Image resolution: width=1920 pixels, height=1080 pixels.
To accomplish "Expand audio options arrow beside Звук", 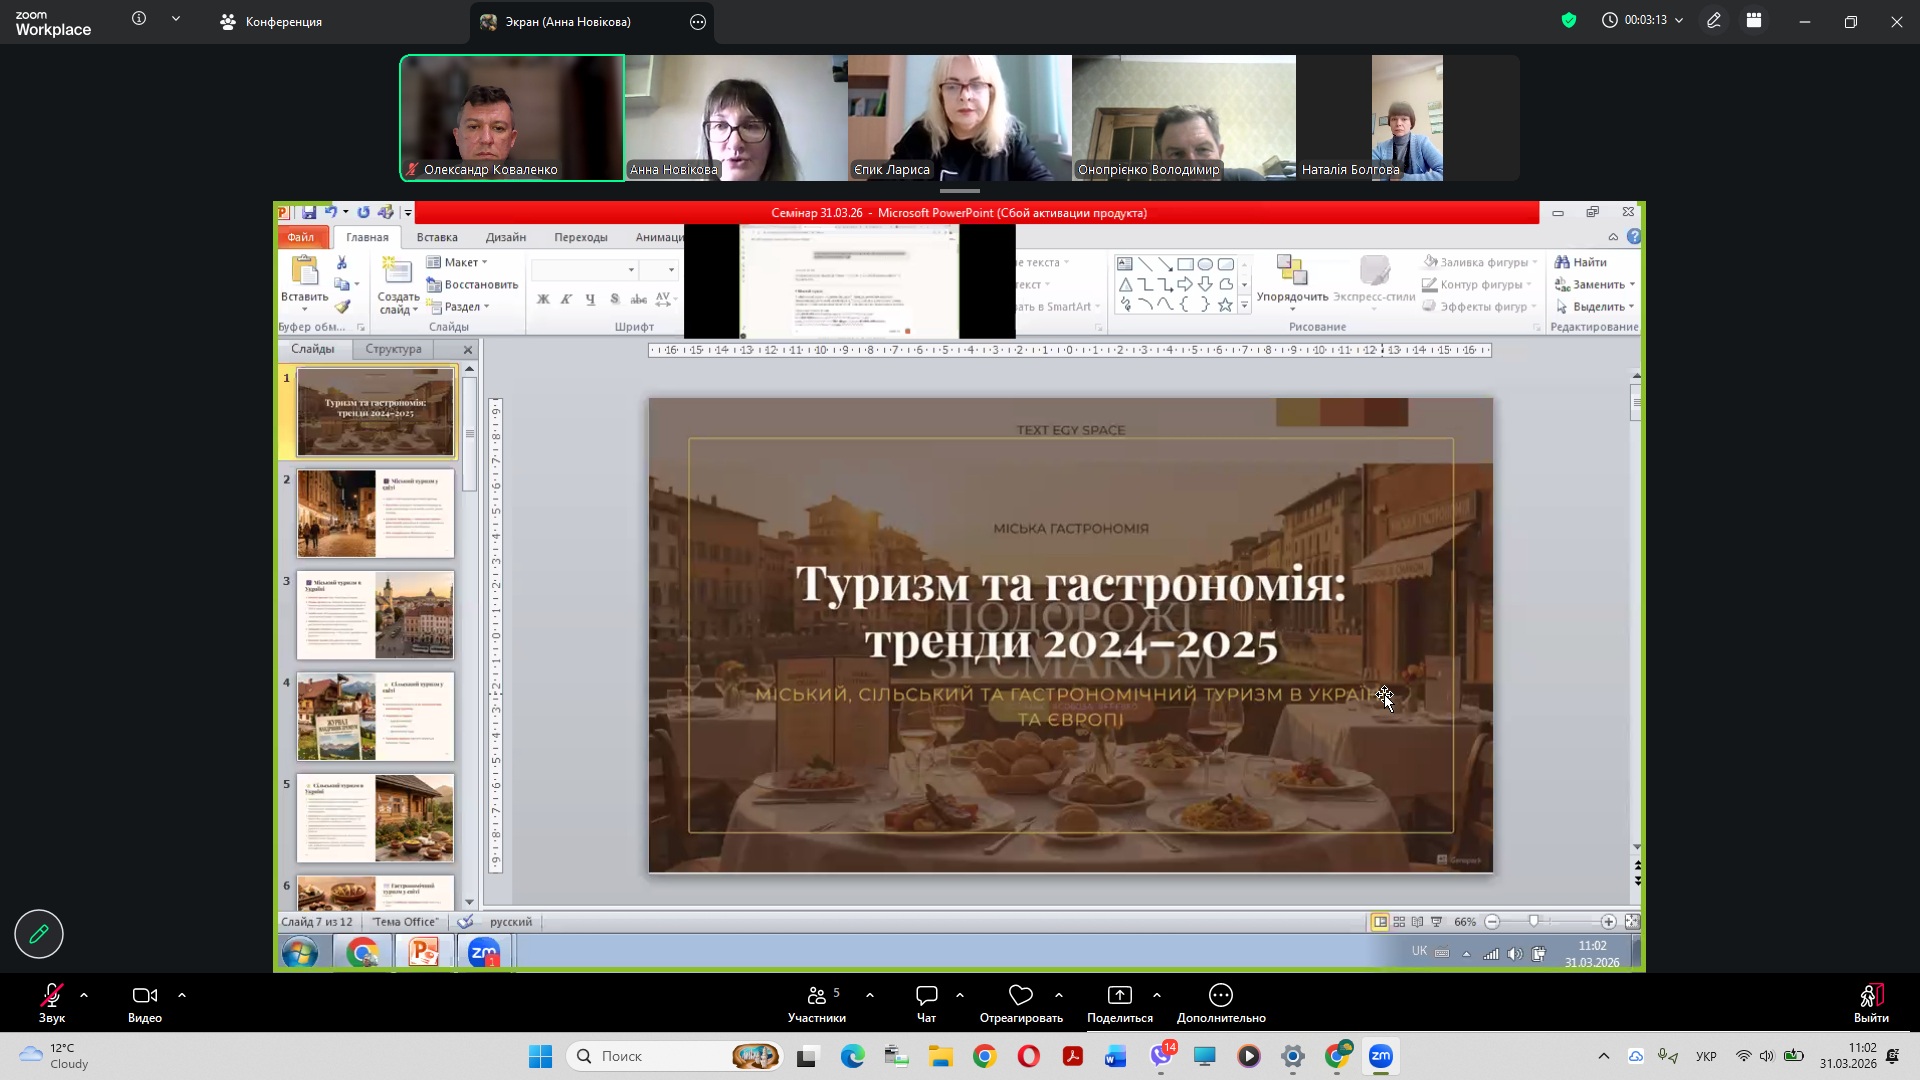I will [x=84, y=996].
